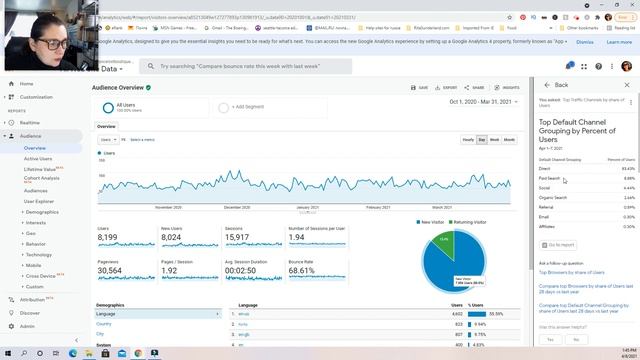Open the Active Users report
Image resolution: width=640 pixels, height=360 pixels.
(38, 159)
